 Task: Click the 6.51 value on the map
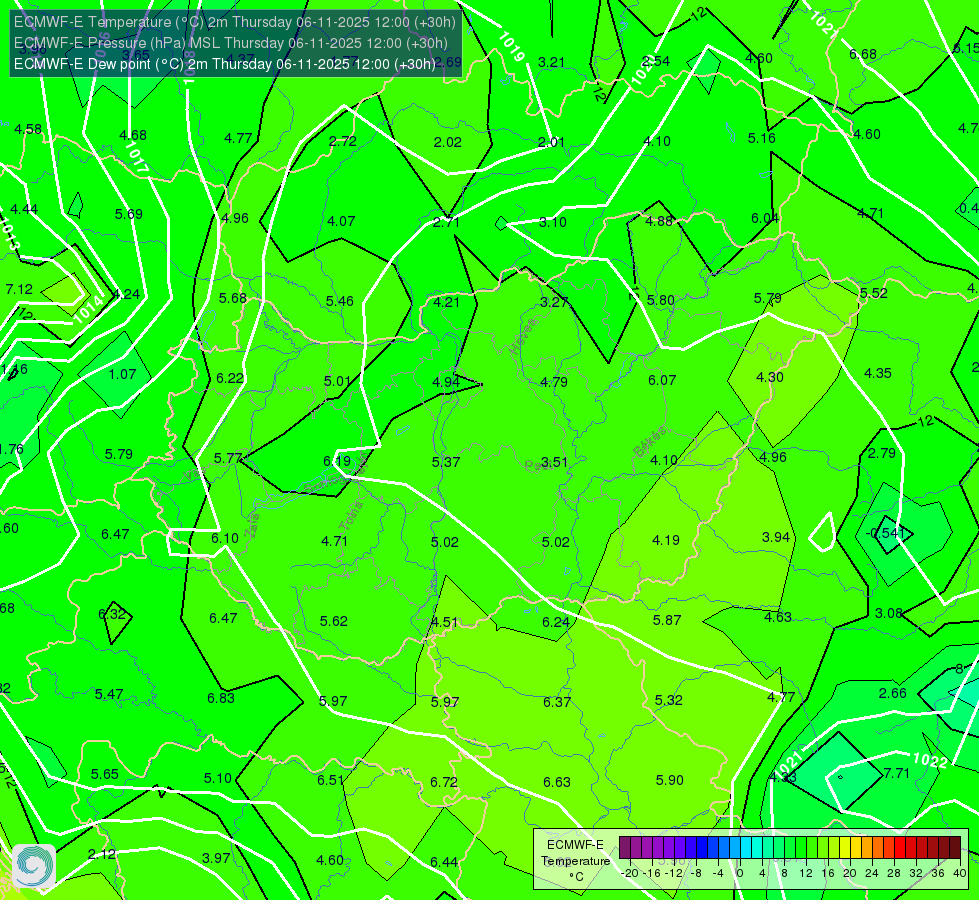(331, 780)
